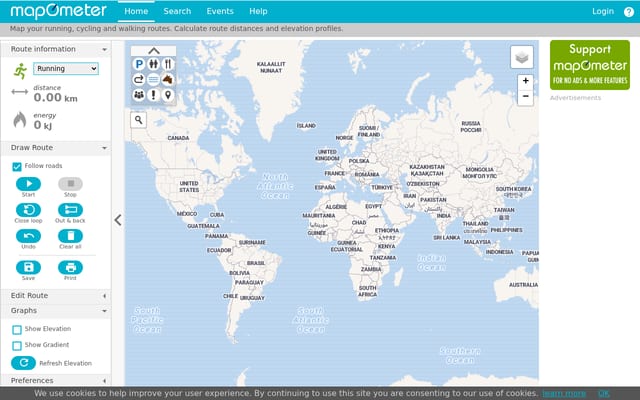Enable the Show Elevation checkbox
The width and height of the screenshot is (640, 400).
17,330
